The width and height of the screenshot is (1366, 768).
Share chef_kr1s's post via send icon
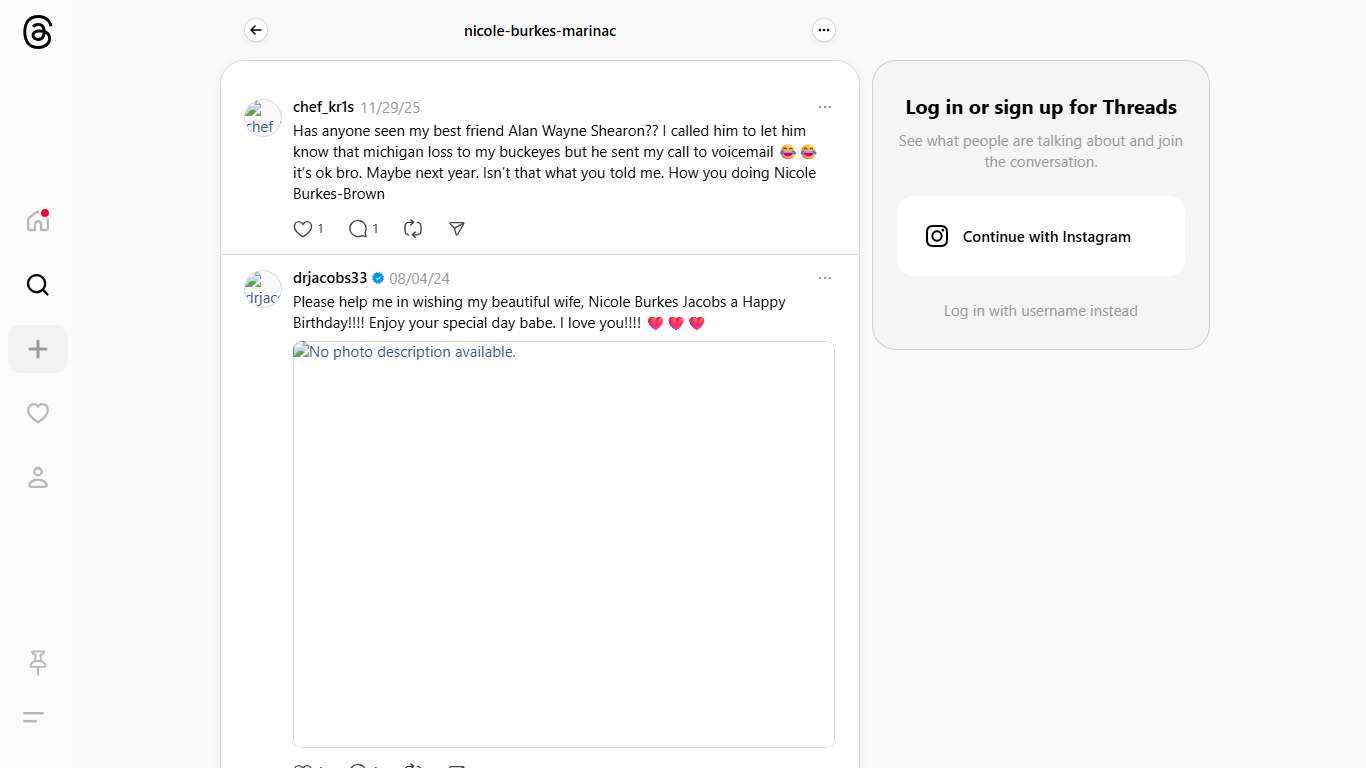click(457, 229)
